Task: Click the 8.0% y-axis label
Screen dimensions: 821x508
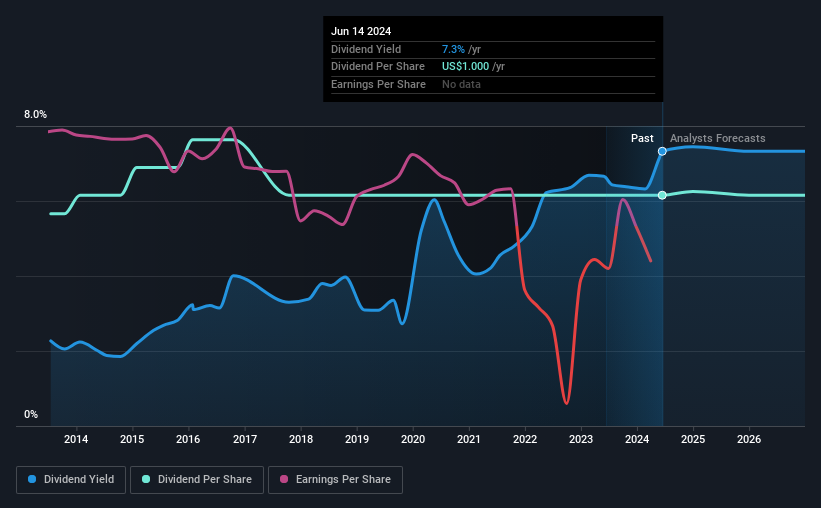Action: tap(35, 114)
